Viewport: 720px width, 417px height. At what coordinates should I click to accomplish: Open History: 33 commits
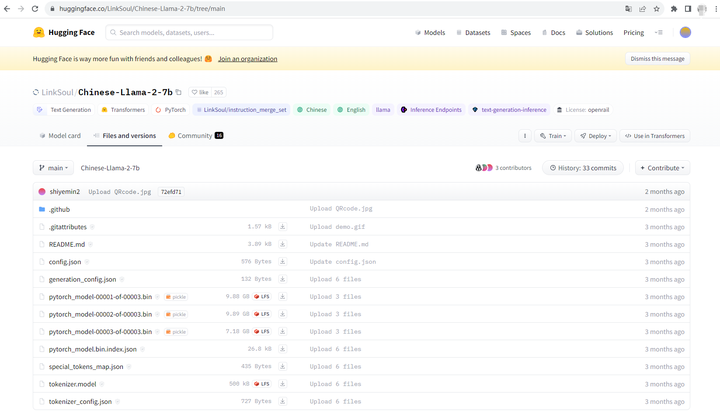[583, 168]
